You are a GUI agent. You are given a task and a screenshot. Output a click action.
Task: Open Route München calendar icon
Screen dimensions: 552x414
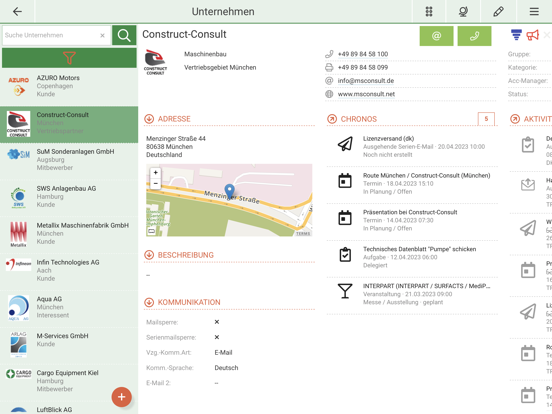pyautogui.click(x=345, y=181)
